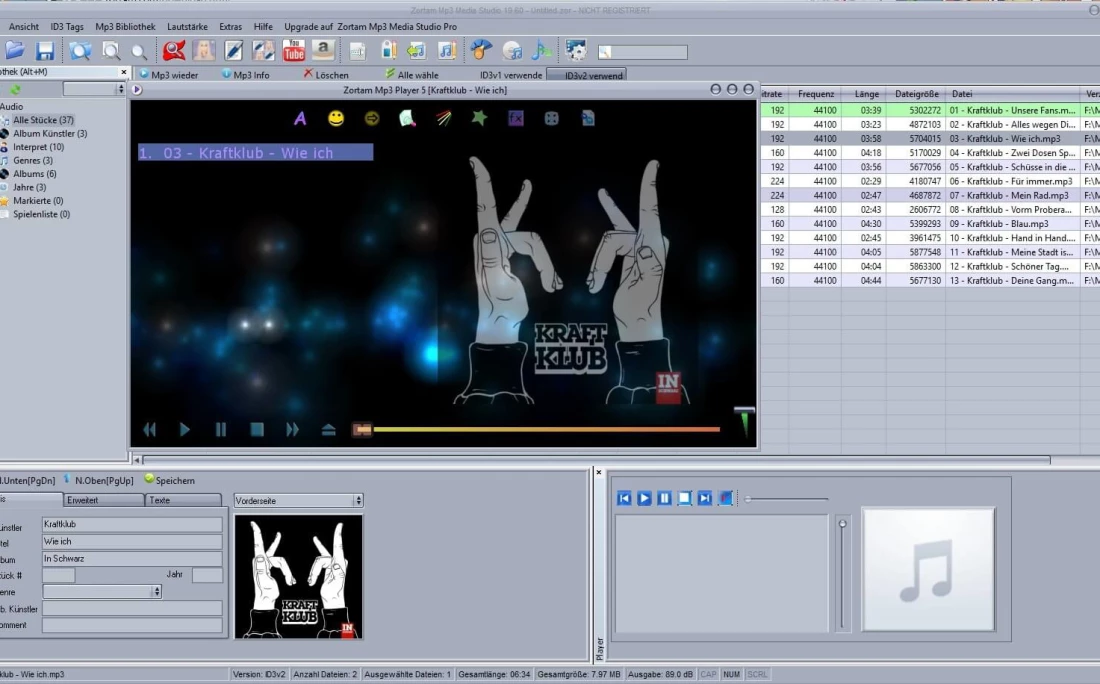This screenshot has height=684, width=1100.
Task: Click the YouTube toolbar icon
Action: click(x=294, y=50)
